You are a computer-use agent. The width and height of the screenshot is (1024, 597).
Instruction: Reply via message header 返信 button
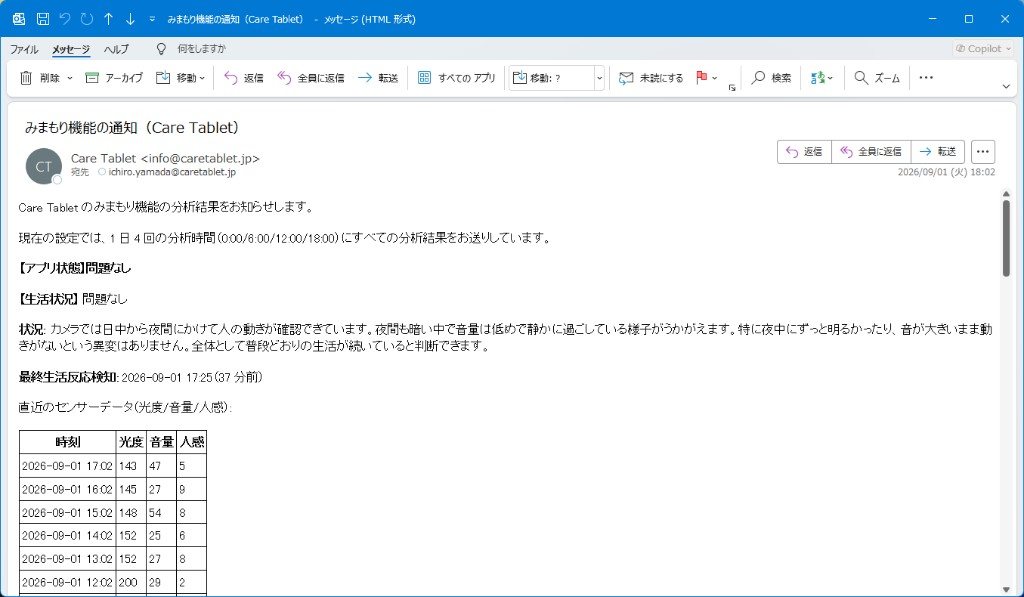(805, 152)
